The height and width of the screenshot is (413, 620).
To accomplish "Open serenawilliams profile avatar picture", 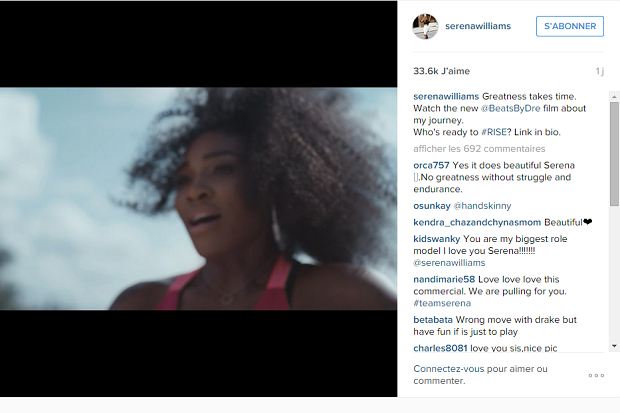I will click(425, 27).
